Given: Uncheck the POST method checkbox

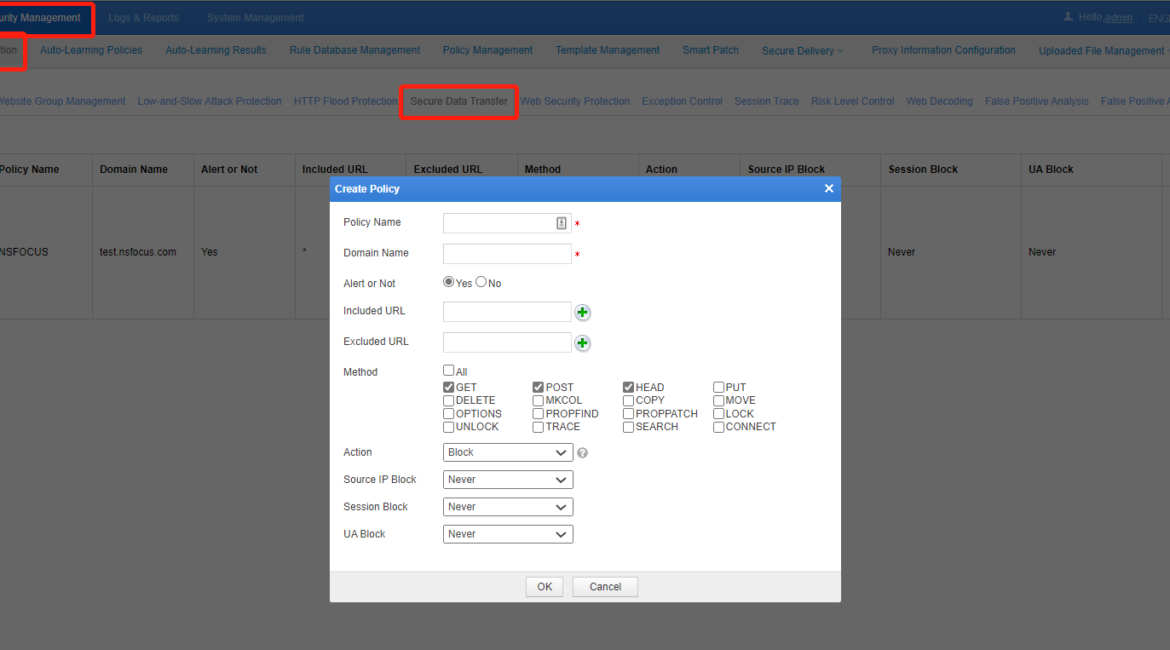Looking at the screenshot, I should (x=537, y=387).
